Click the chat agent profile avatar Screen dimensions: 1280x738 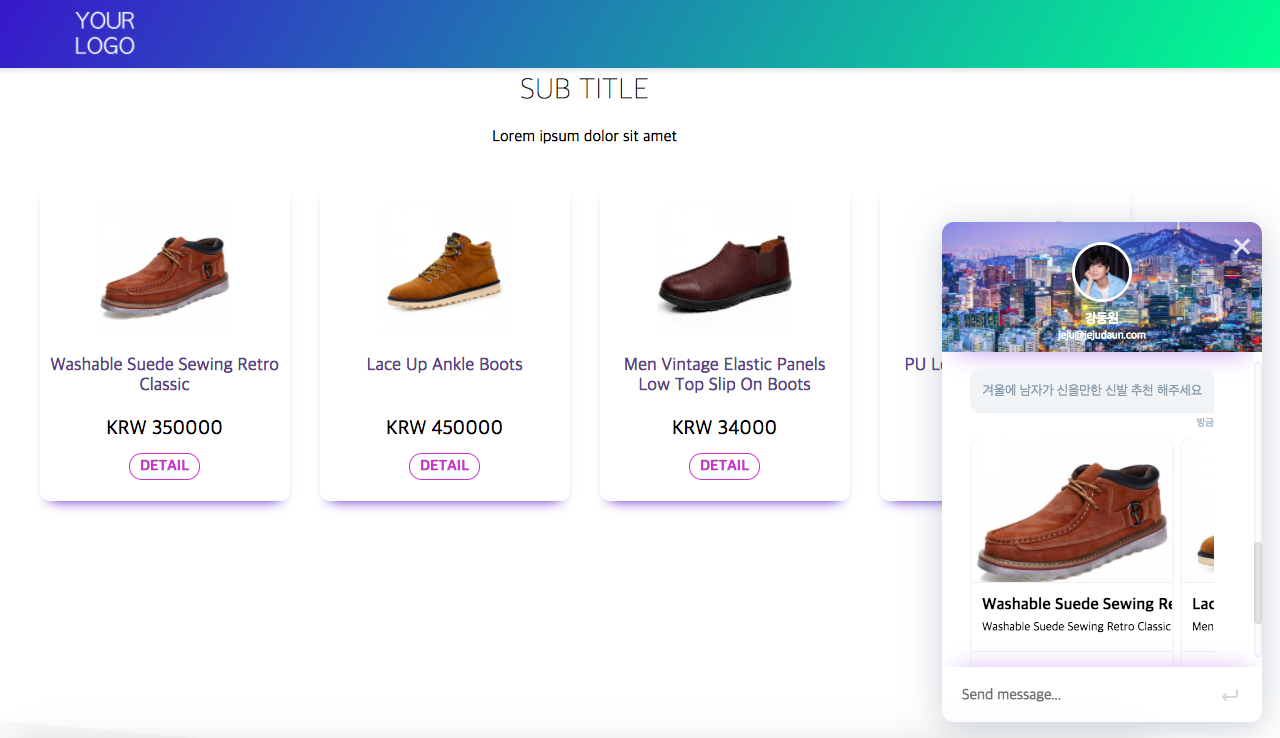click(x=1101, y=272)
